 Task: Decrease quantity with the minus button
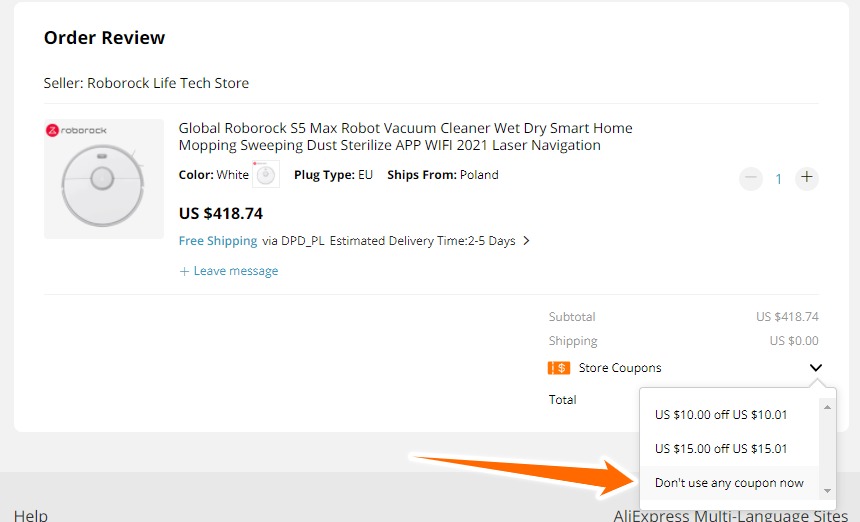[x=751, y=179]
